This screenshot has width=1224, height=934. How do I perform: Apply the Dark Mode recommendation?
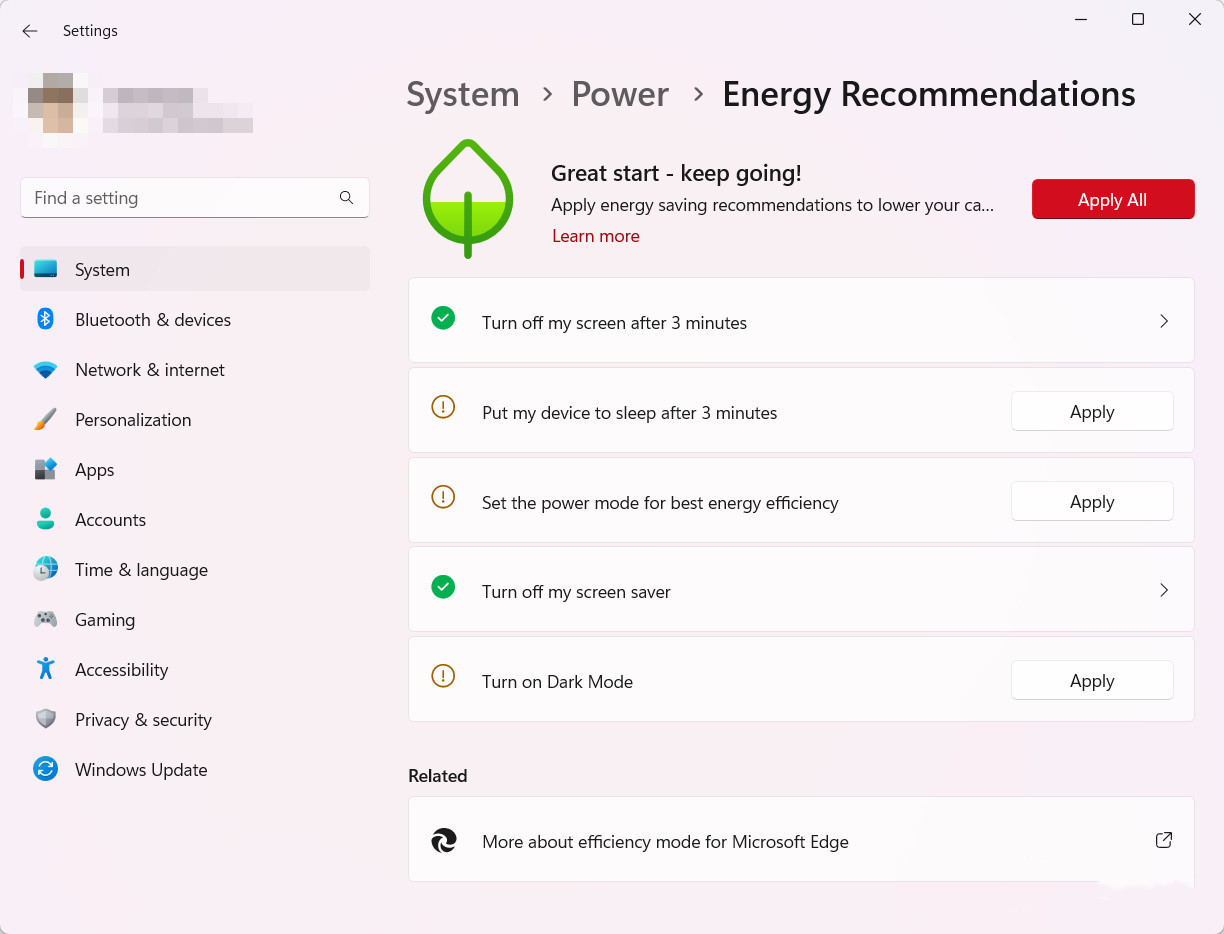click(x=1091, y=681)
